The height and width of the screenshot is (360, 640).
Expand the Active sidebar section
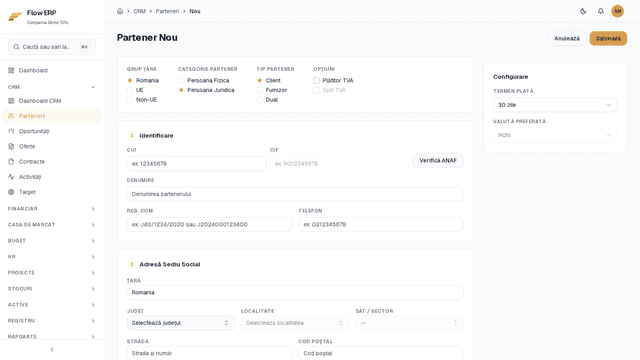(x=52, y=304)
